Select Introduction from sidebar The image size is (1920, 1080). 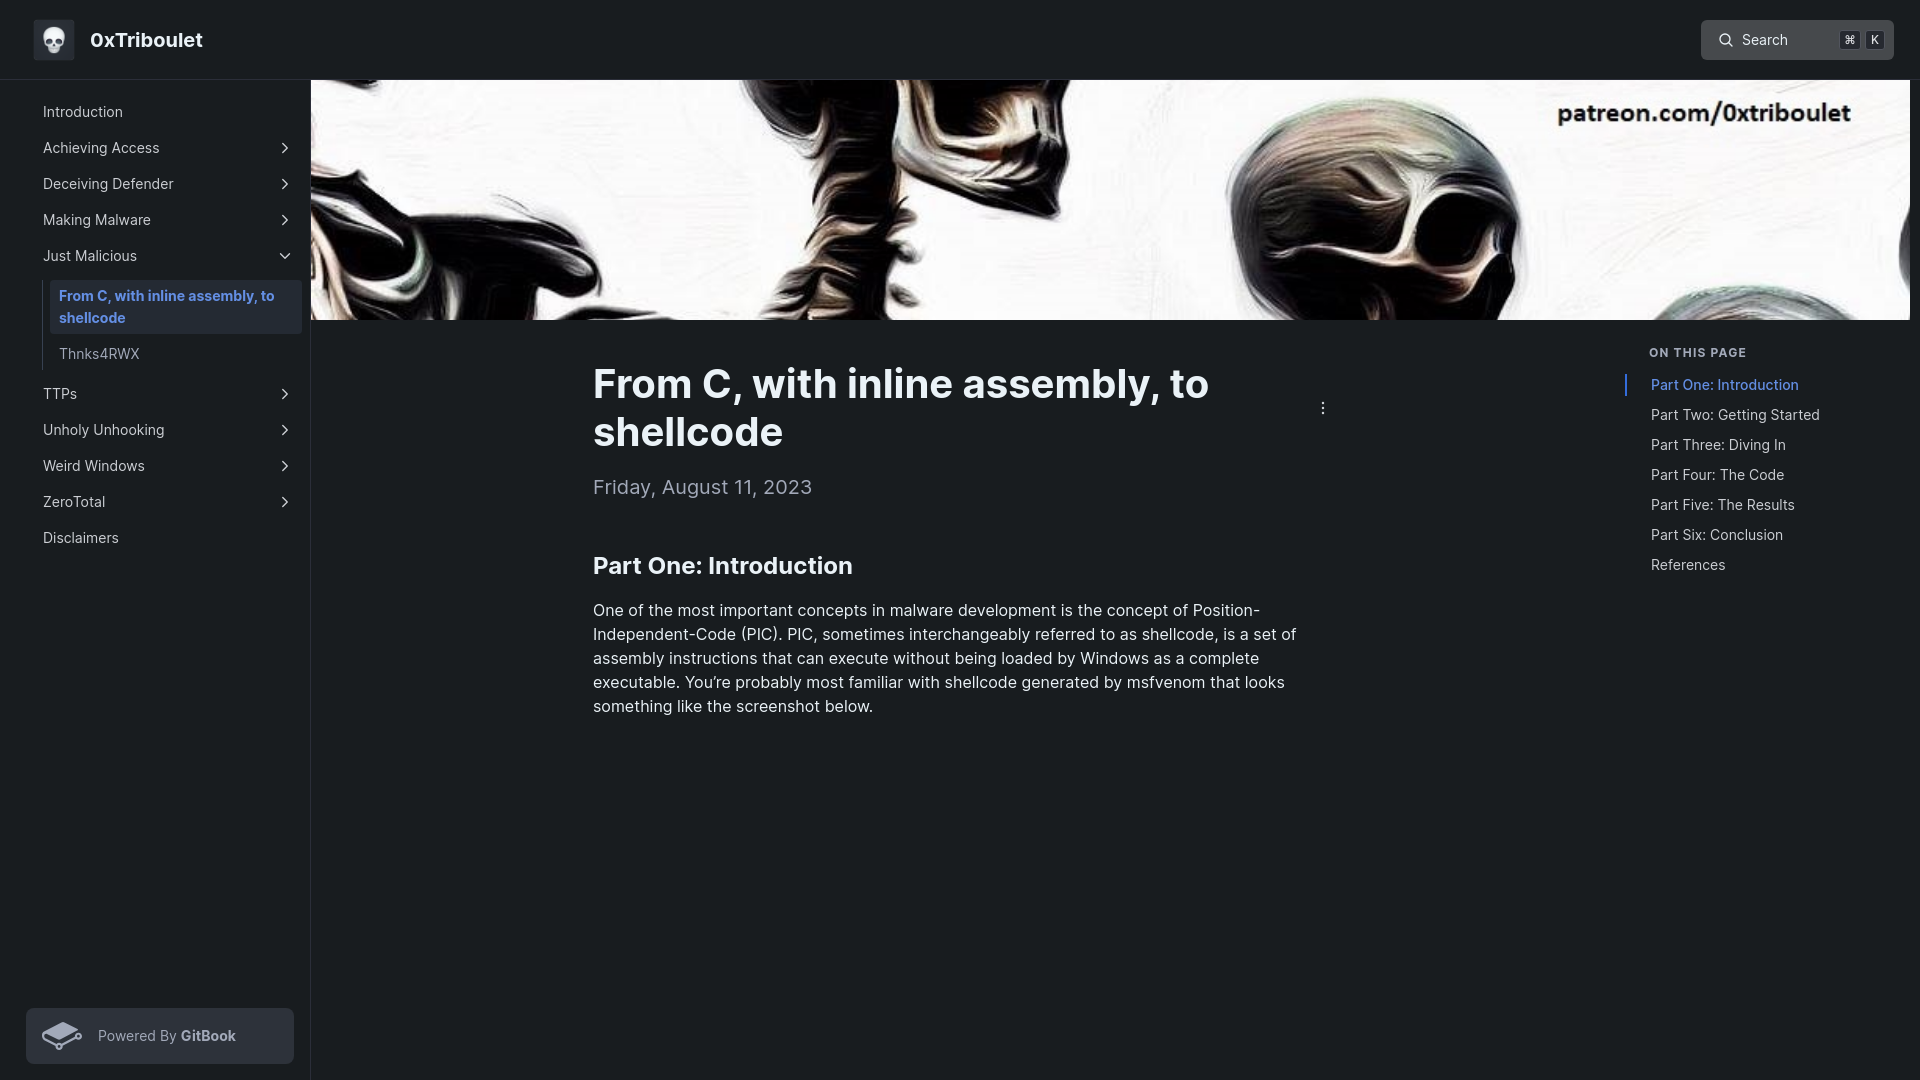tap(82, 112)
